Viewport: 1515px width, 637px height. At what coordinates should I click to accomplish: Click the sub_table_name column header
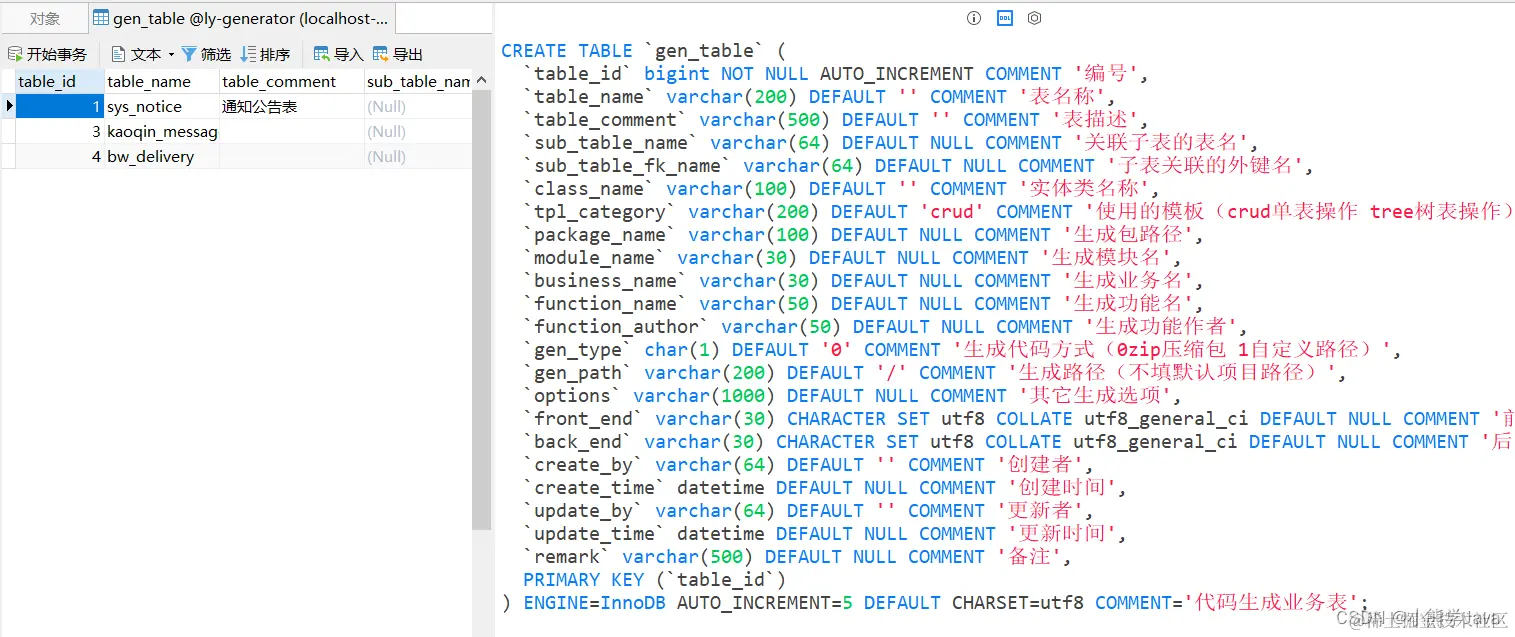(x=418, y=81)
